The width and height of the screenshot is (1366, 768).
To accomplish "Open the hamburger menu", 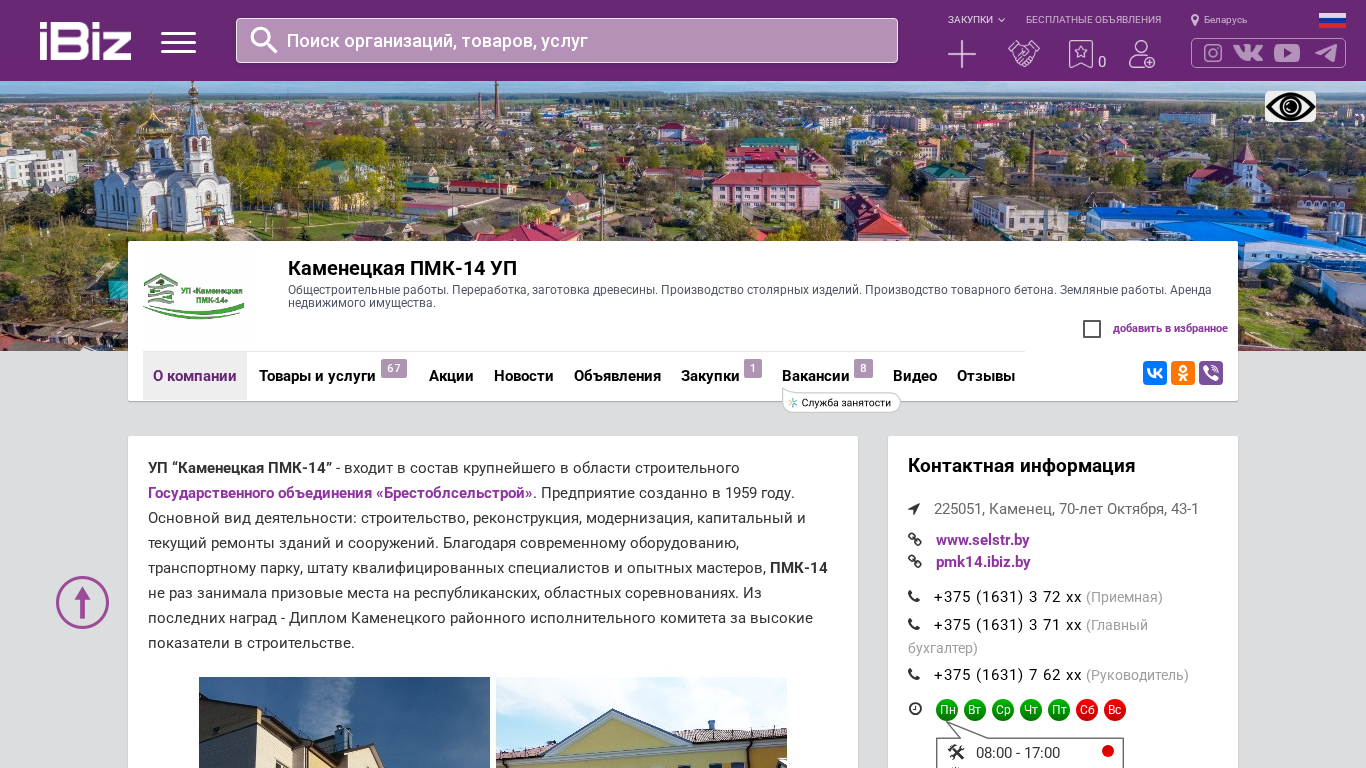I will (178, 42).
